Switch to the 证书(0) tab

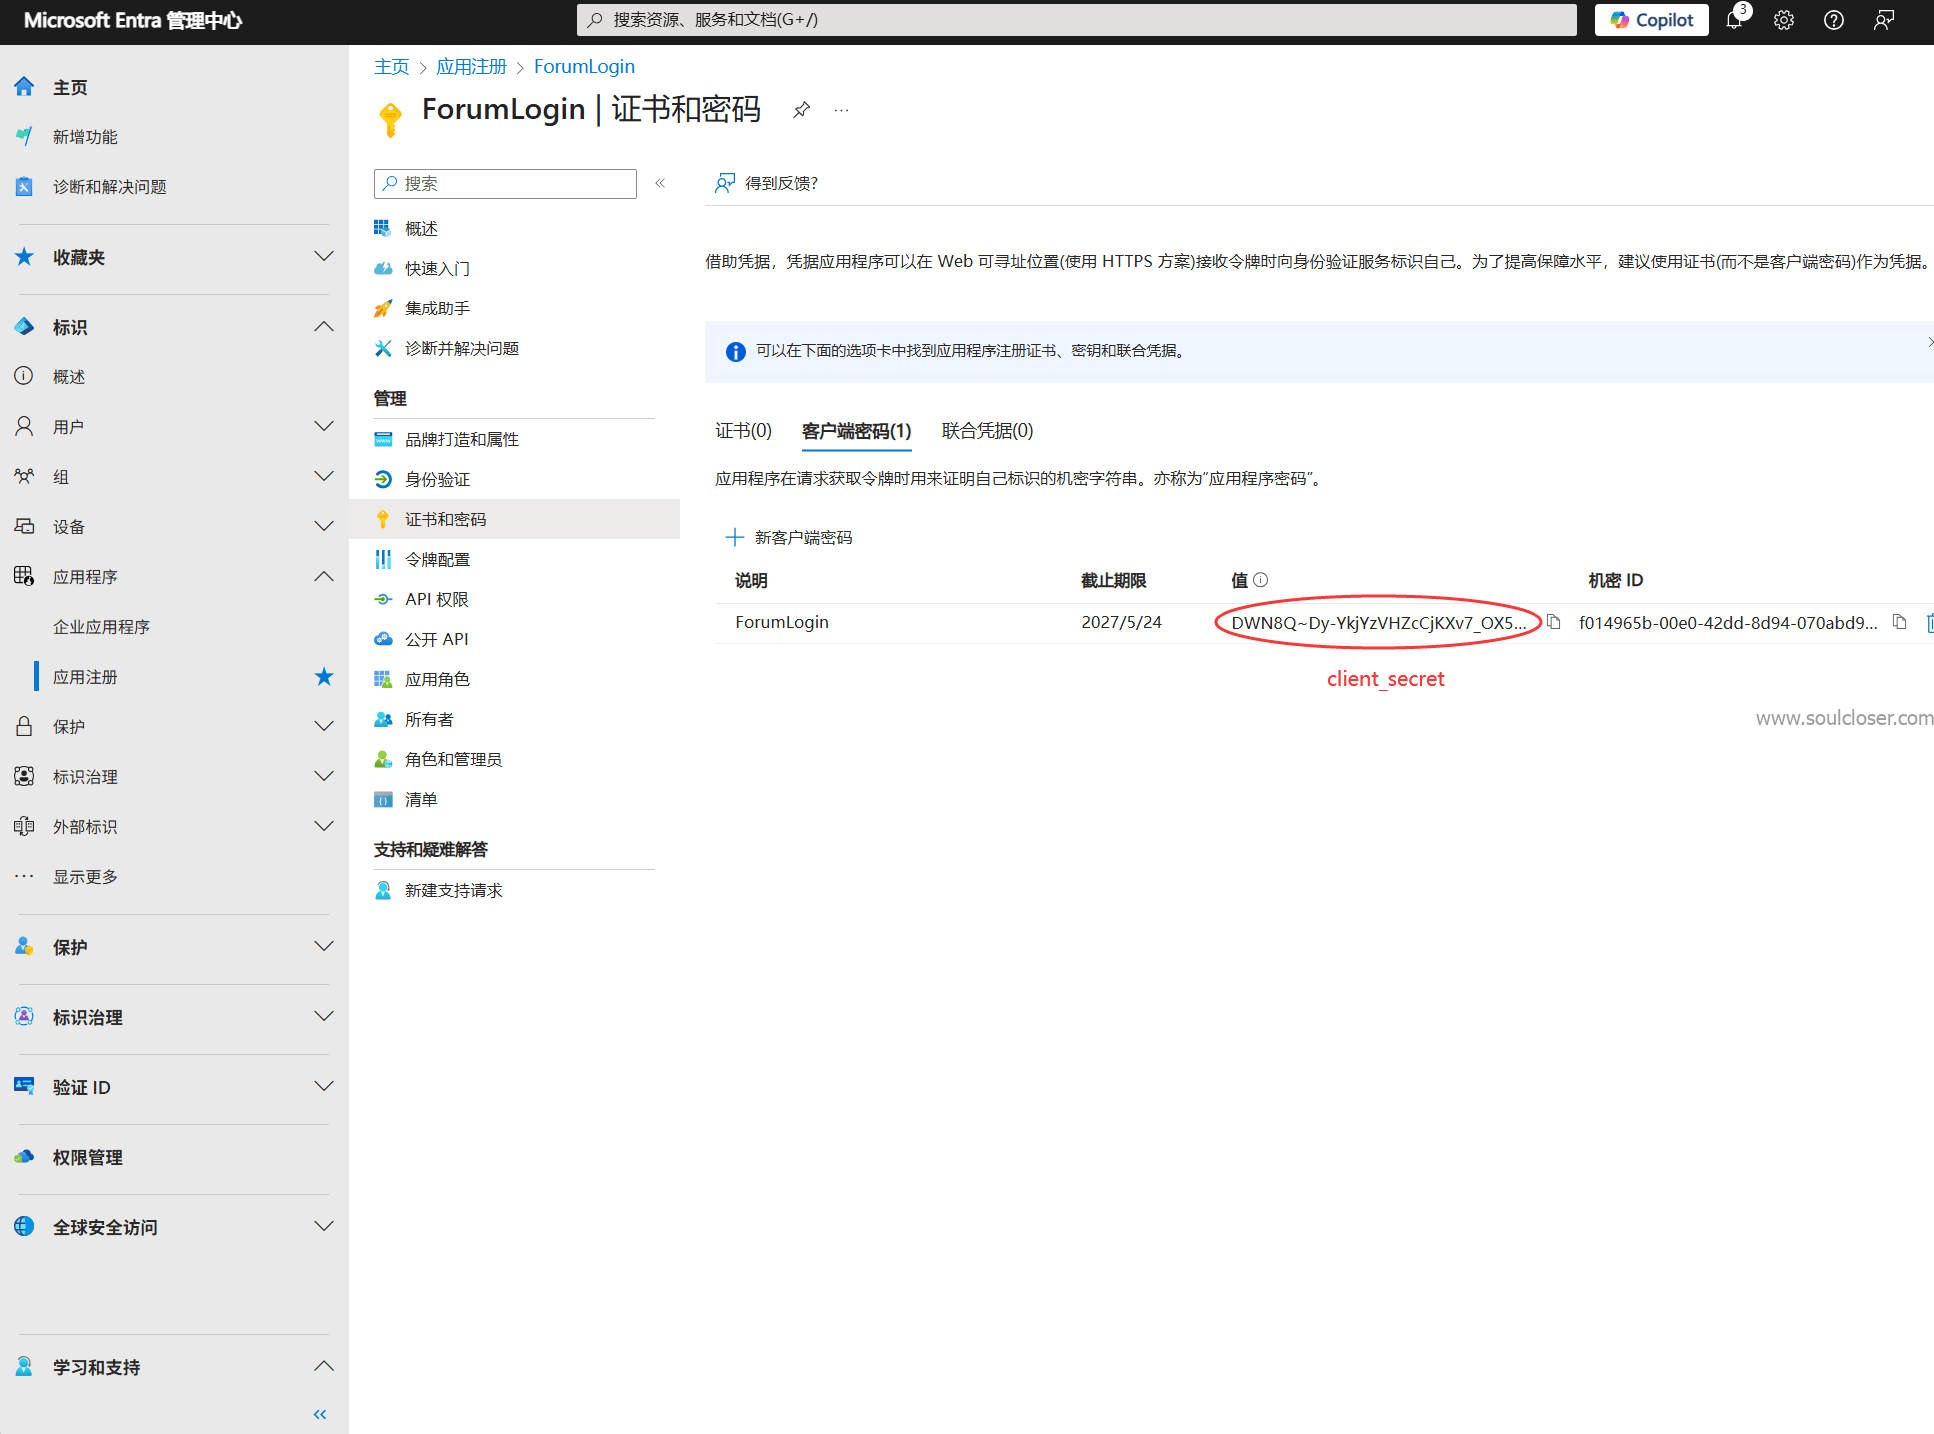743,431
